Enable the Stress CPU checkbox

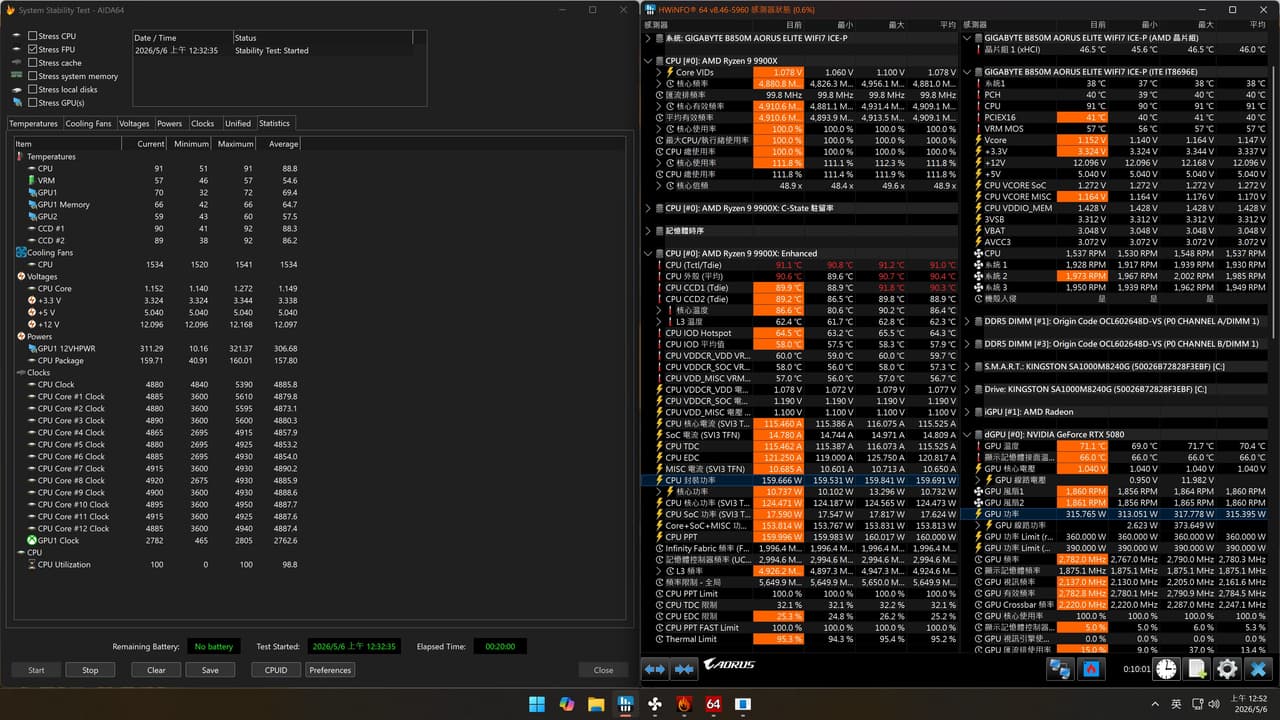point(33,36)
